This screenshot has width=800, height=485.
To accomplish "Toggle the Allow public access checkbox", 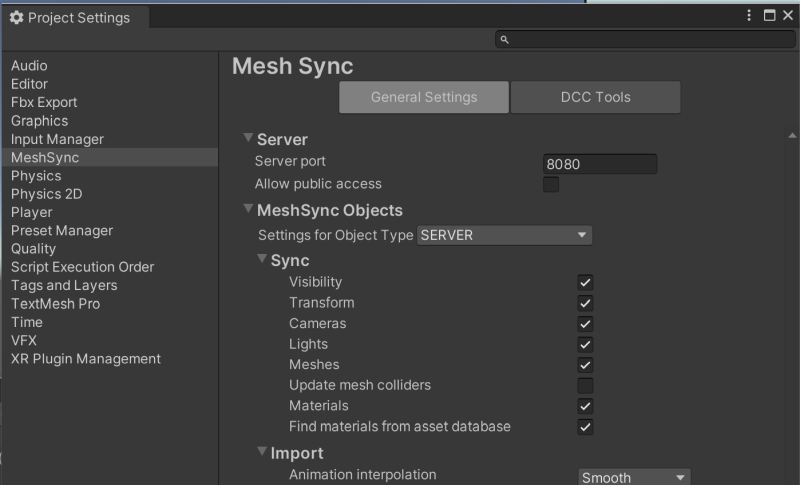I will [x=551, y=185].
